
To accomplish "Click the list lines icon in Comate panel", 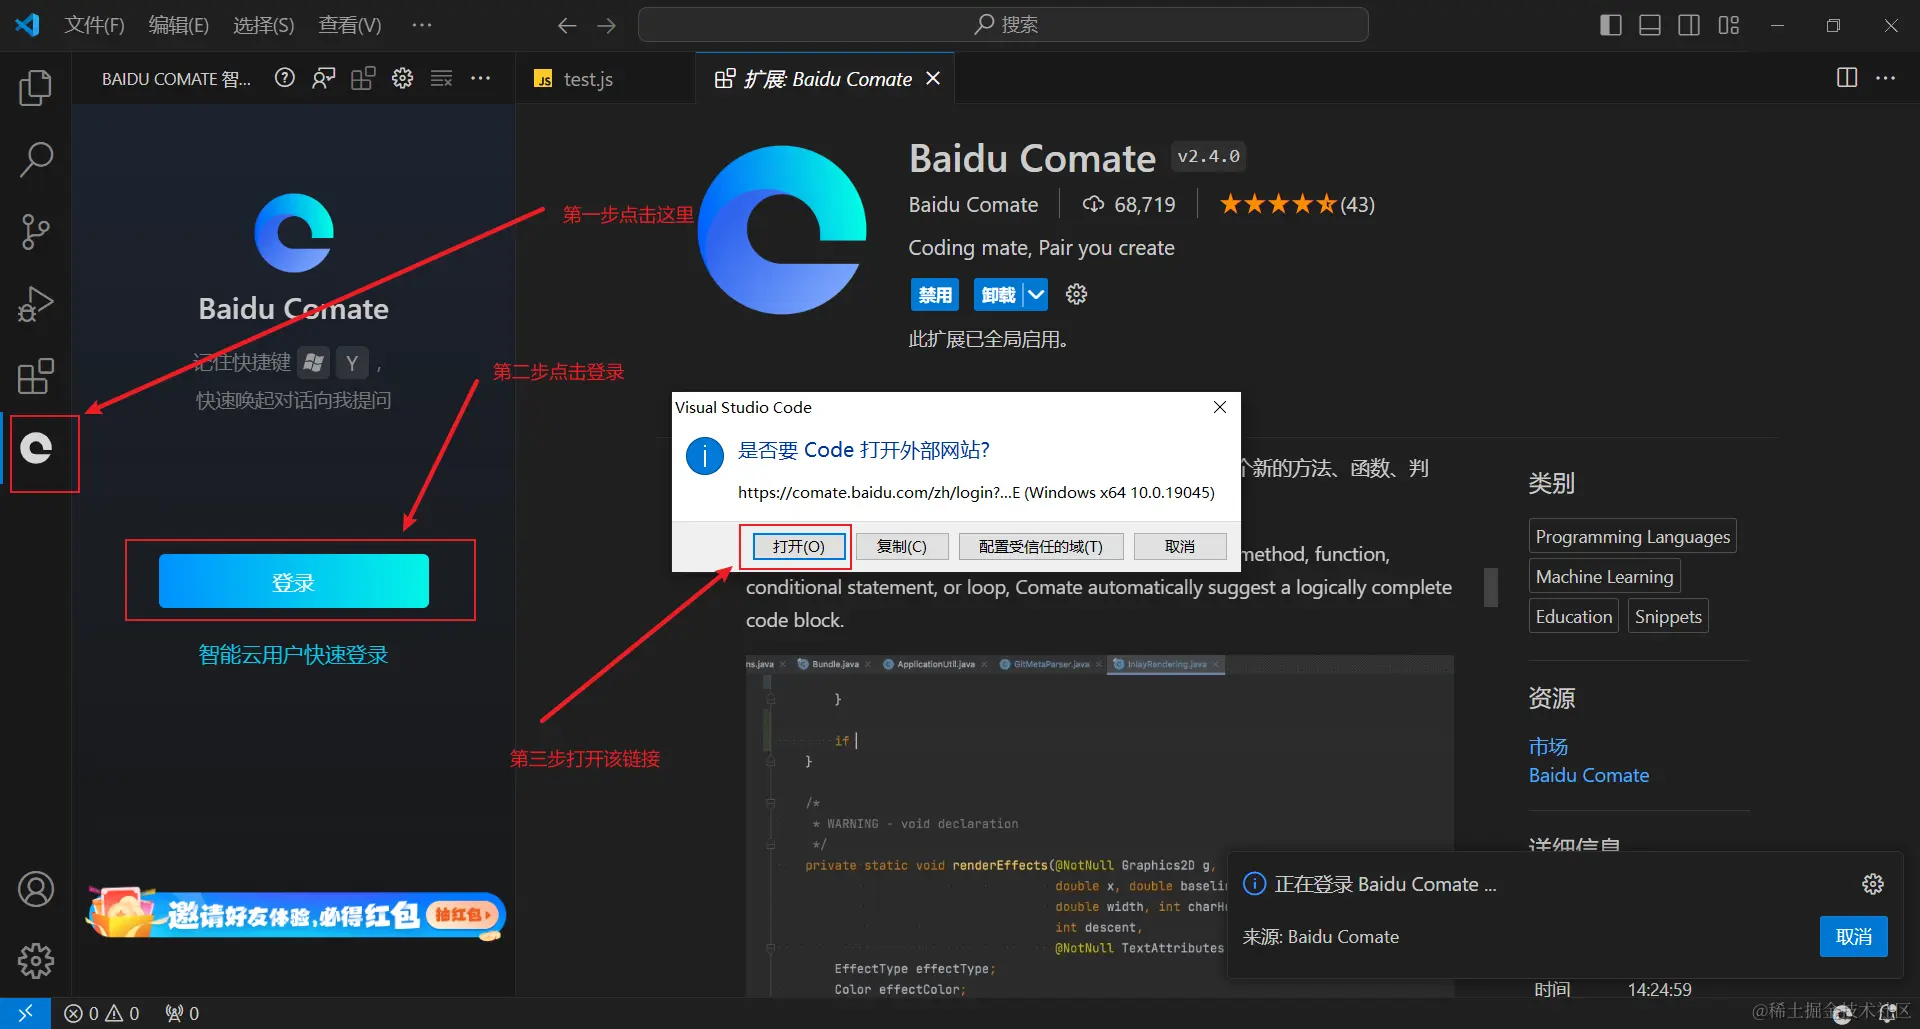I will (441, 78).
